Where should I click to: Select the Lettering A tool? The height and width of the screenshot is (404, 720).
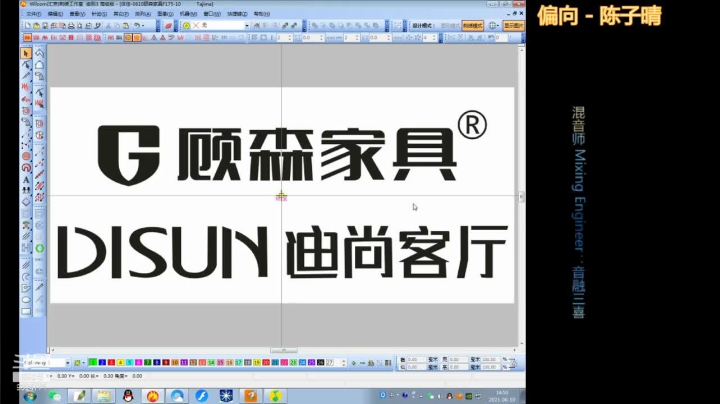pyautogui.click(x=26, y=180)
